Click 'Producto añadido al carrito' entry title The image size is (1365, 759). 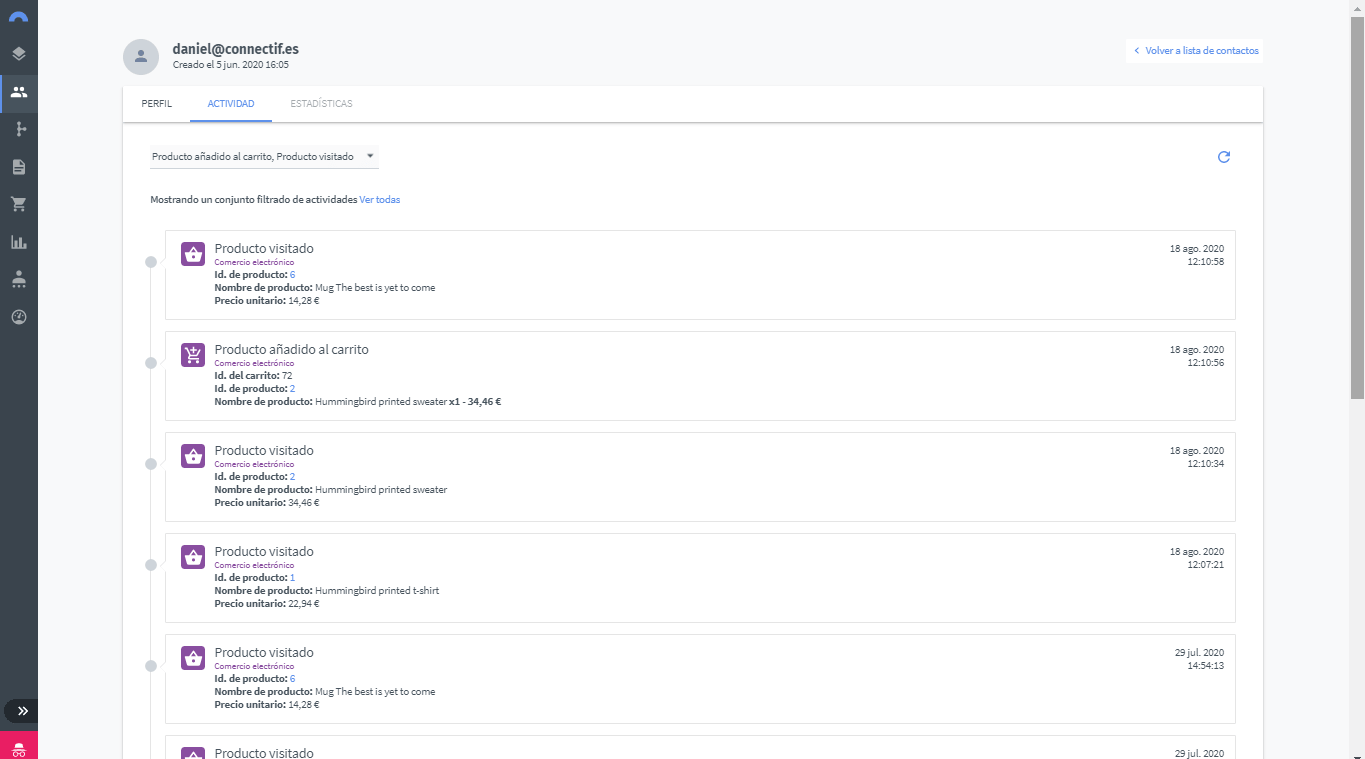(292, 350)
